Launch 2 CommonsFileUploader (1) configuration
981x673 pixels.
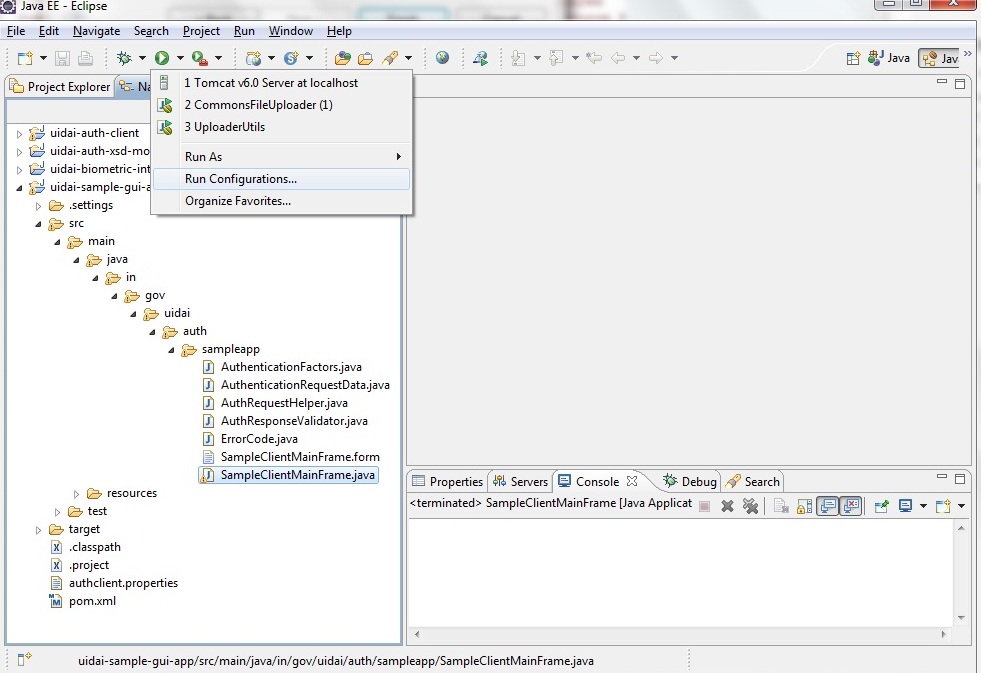282,105
